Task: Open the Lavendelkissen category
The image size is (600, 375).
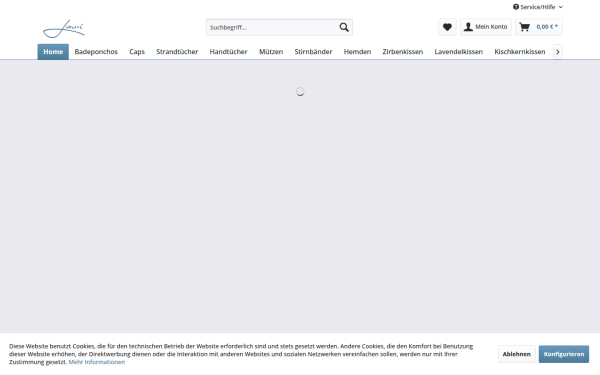Action: [458, 52]
